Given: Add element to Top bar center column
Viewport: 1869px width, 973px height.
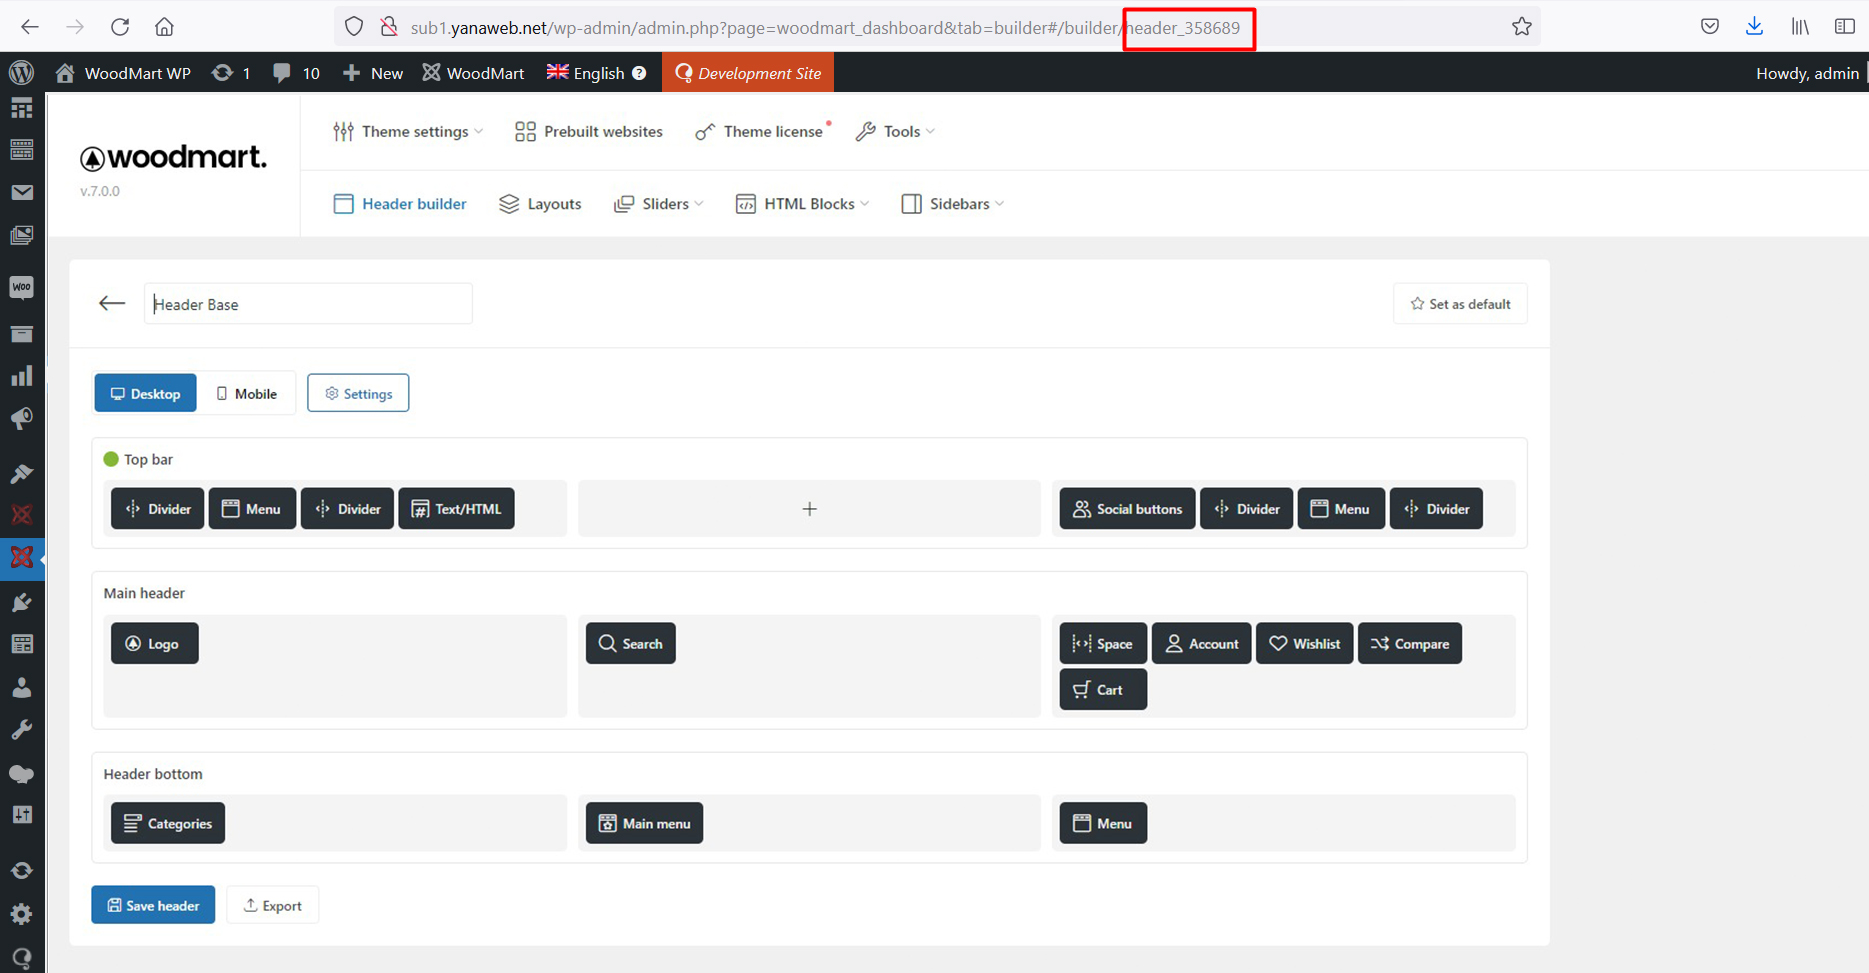Looking at the screenshot, I should pos(809,509).
